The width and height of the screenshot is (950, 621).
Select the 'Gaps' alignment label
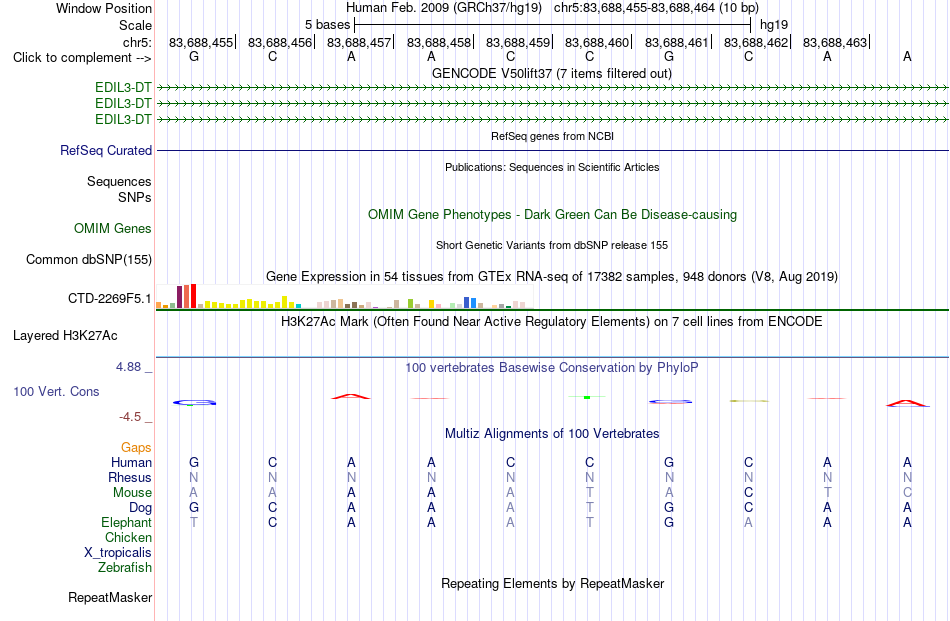(x=136, y=447)
